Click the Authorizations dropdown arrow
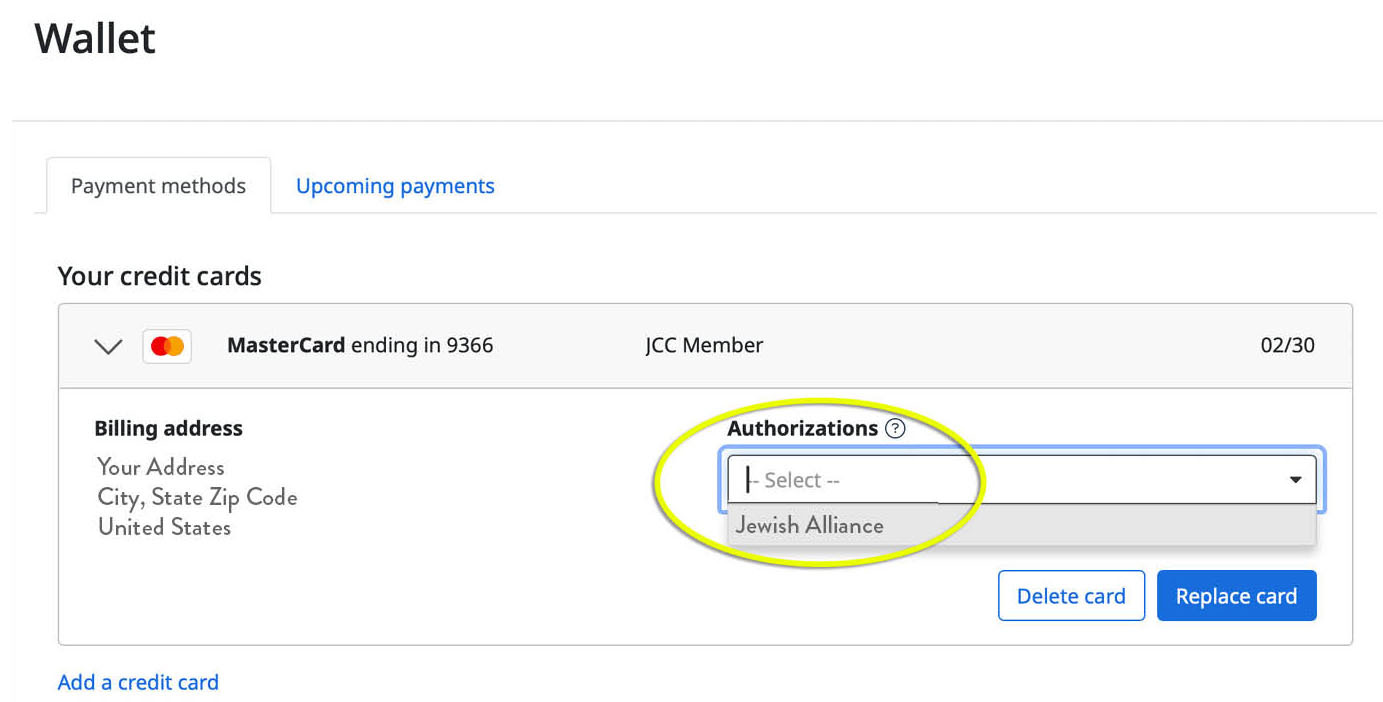1383x702 pixels. (1295, 480)
